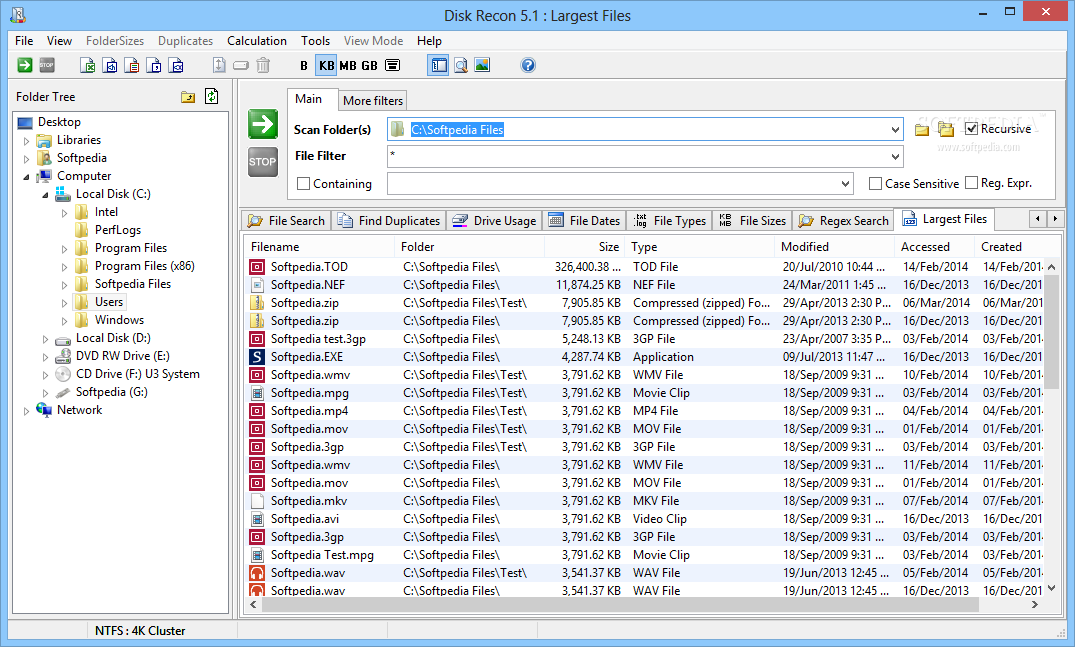This screenshot has height=647, width=1075.
Task: Open help with blue question mark icon
Action: click(x=527, y=65)
